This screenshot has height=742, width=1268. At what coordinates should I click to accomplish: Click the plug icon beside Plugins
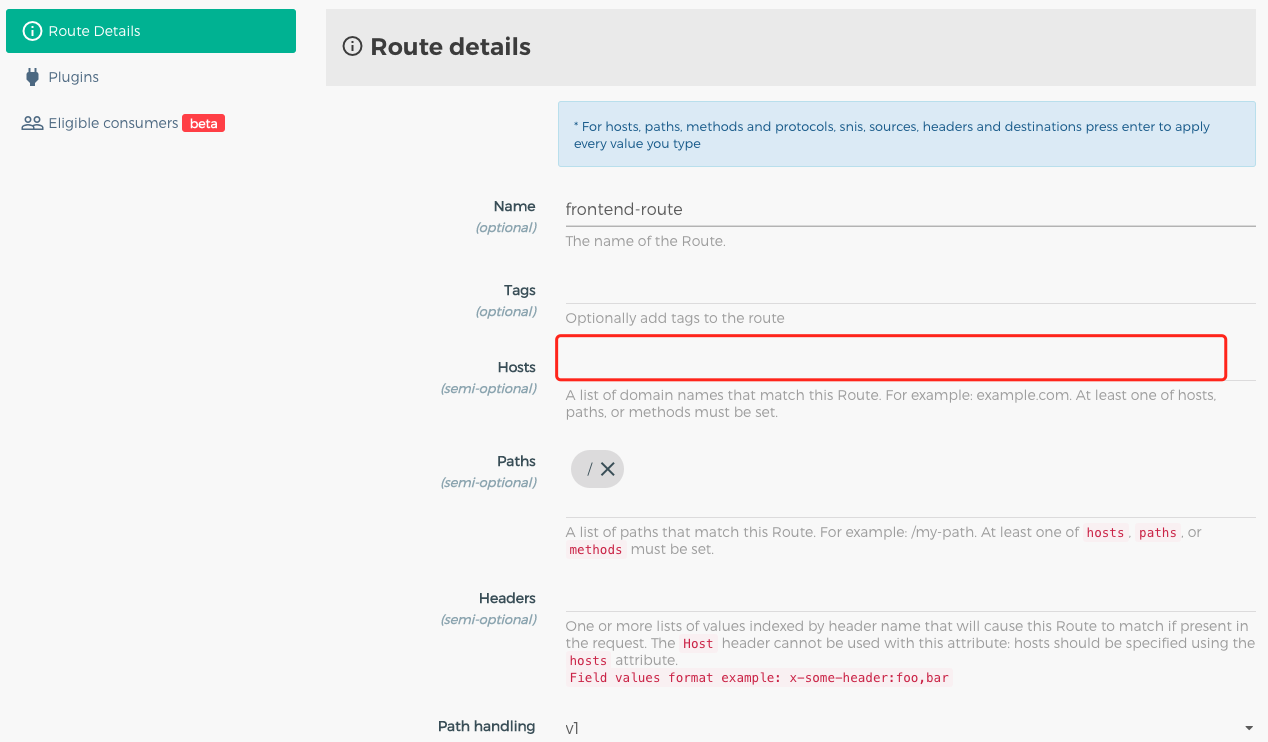click(x=32, y=77)
